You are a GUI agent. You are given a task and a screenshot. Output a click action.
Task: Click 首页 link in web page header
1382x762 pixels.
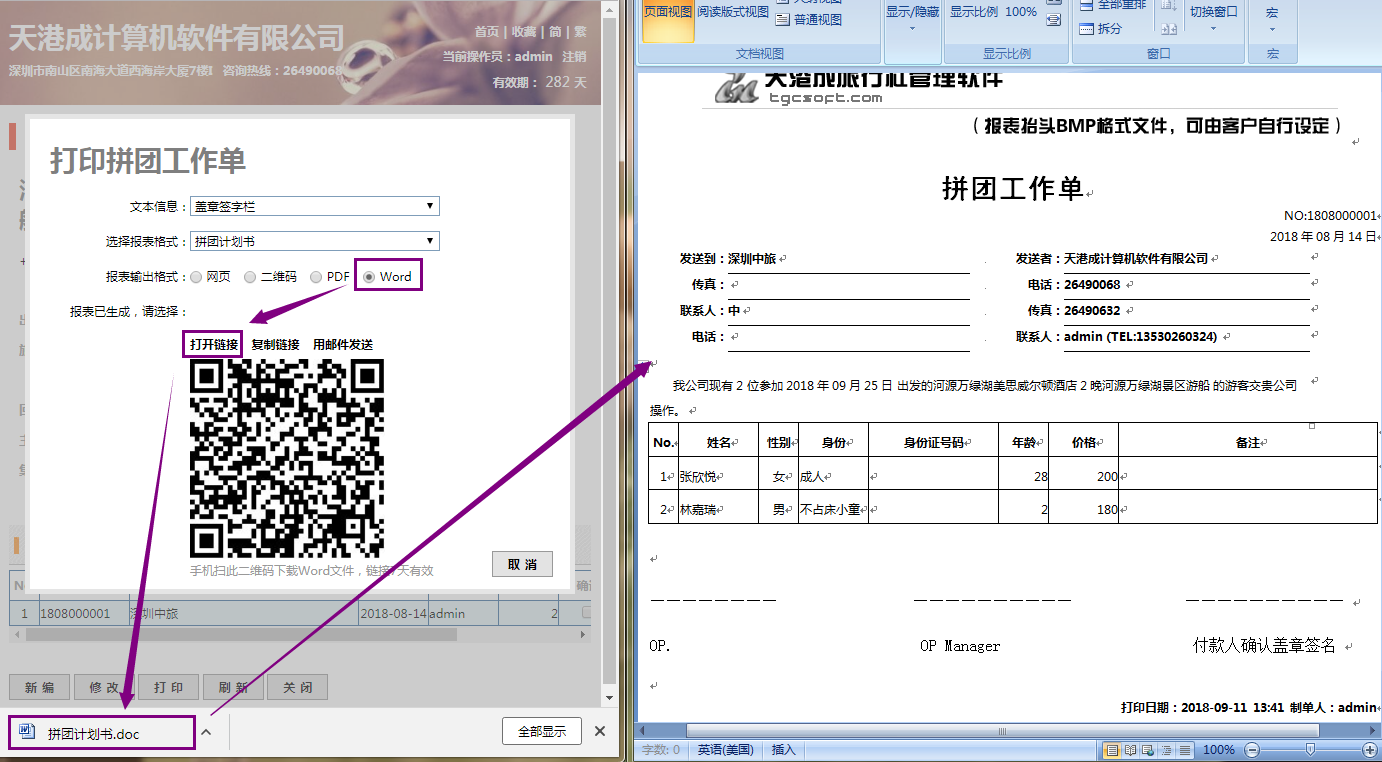point(487,32)
